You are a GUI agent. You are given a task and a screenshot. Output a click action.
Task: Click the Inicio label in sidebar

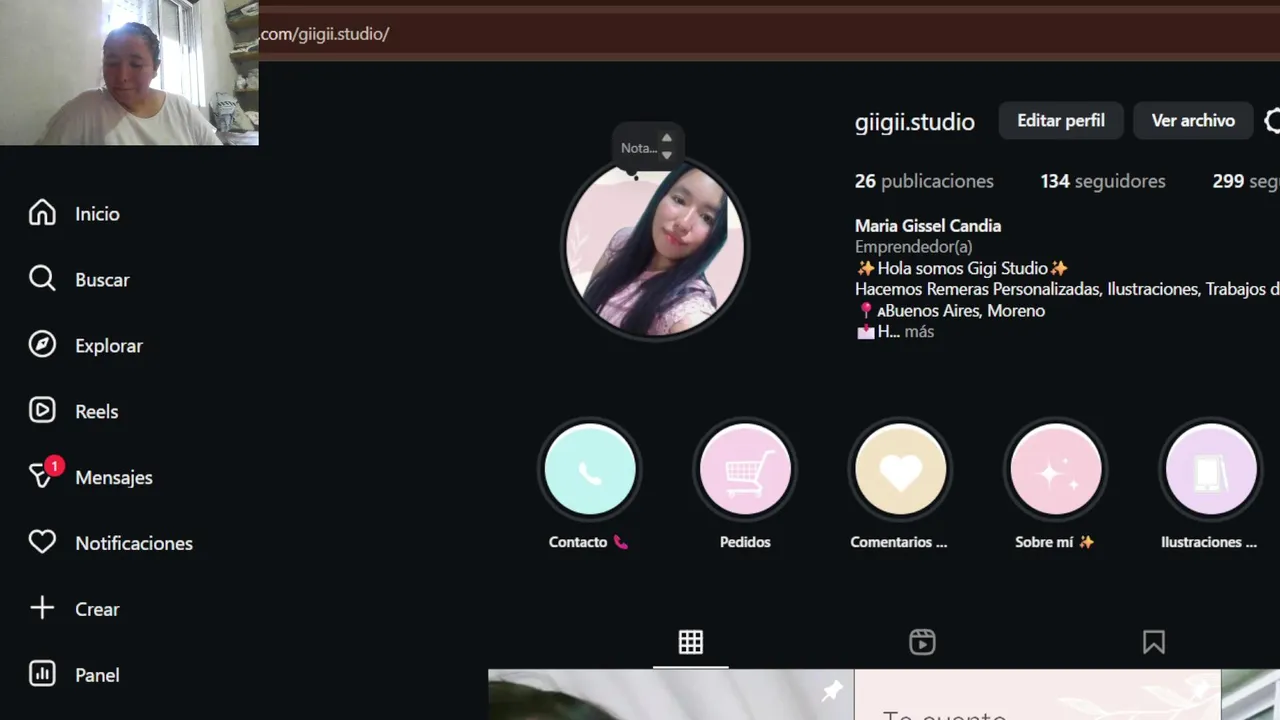(x=97, y=214)
